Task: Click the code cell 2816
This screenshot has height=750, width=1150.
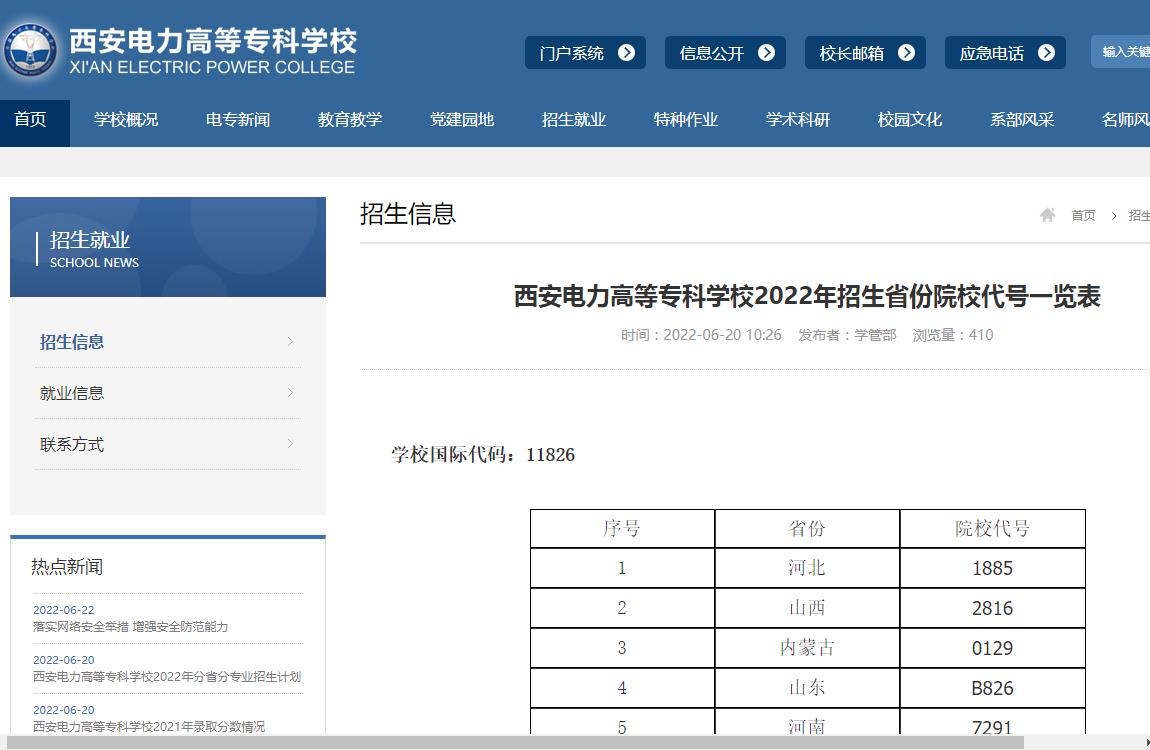Action: 992,608
